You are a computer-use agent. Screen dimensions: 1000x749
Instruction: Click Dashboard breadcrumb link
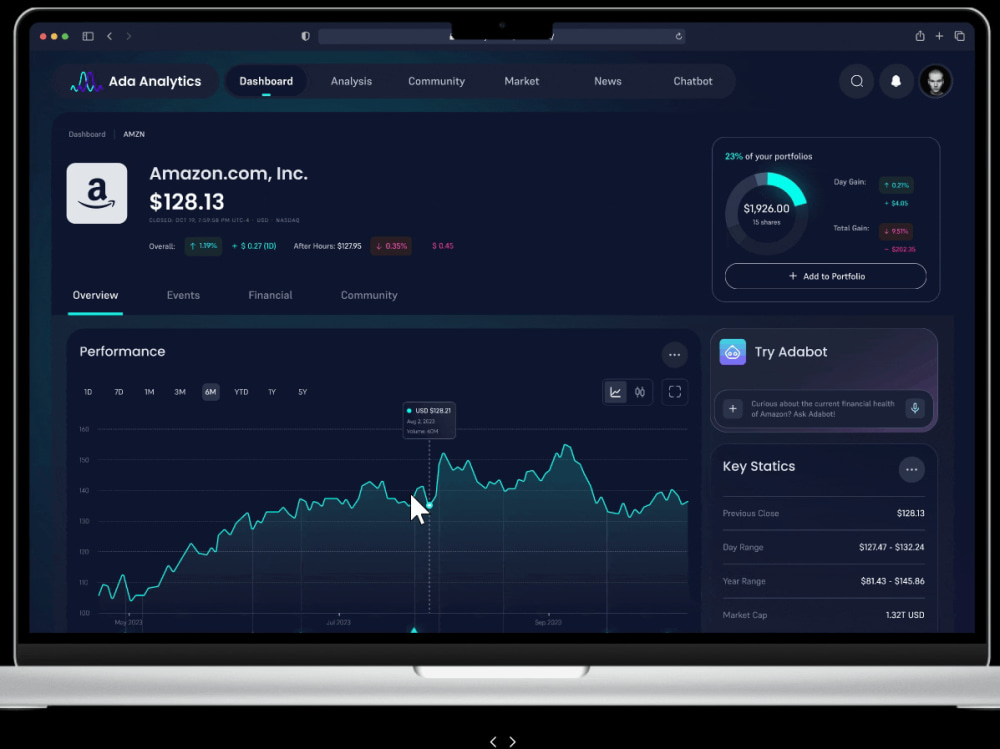pos(87,135)
